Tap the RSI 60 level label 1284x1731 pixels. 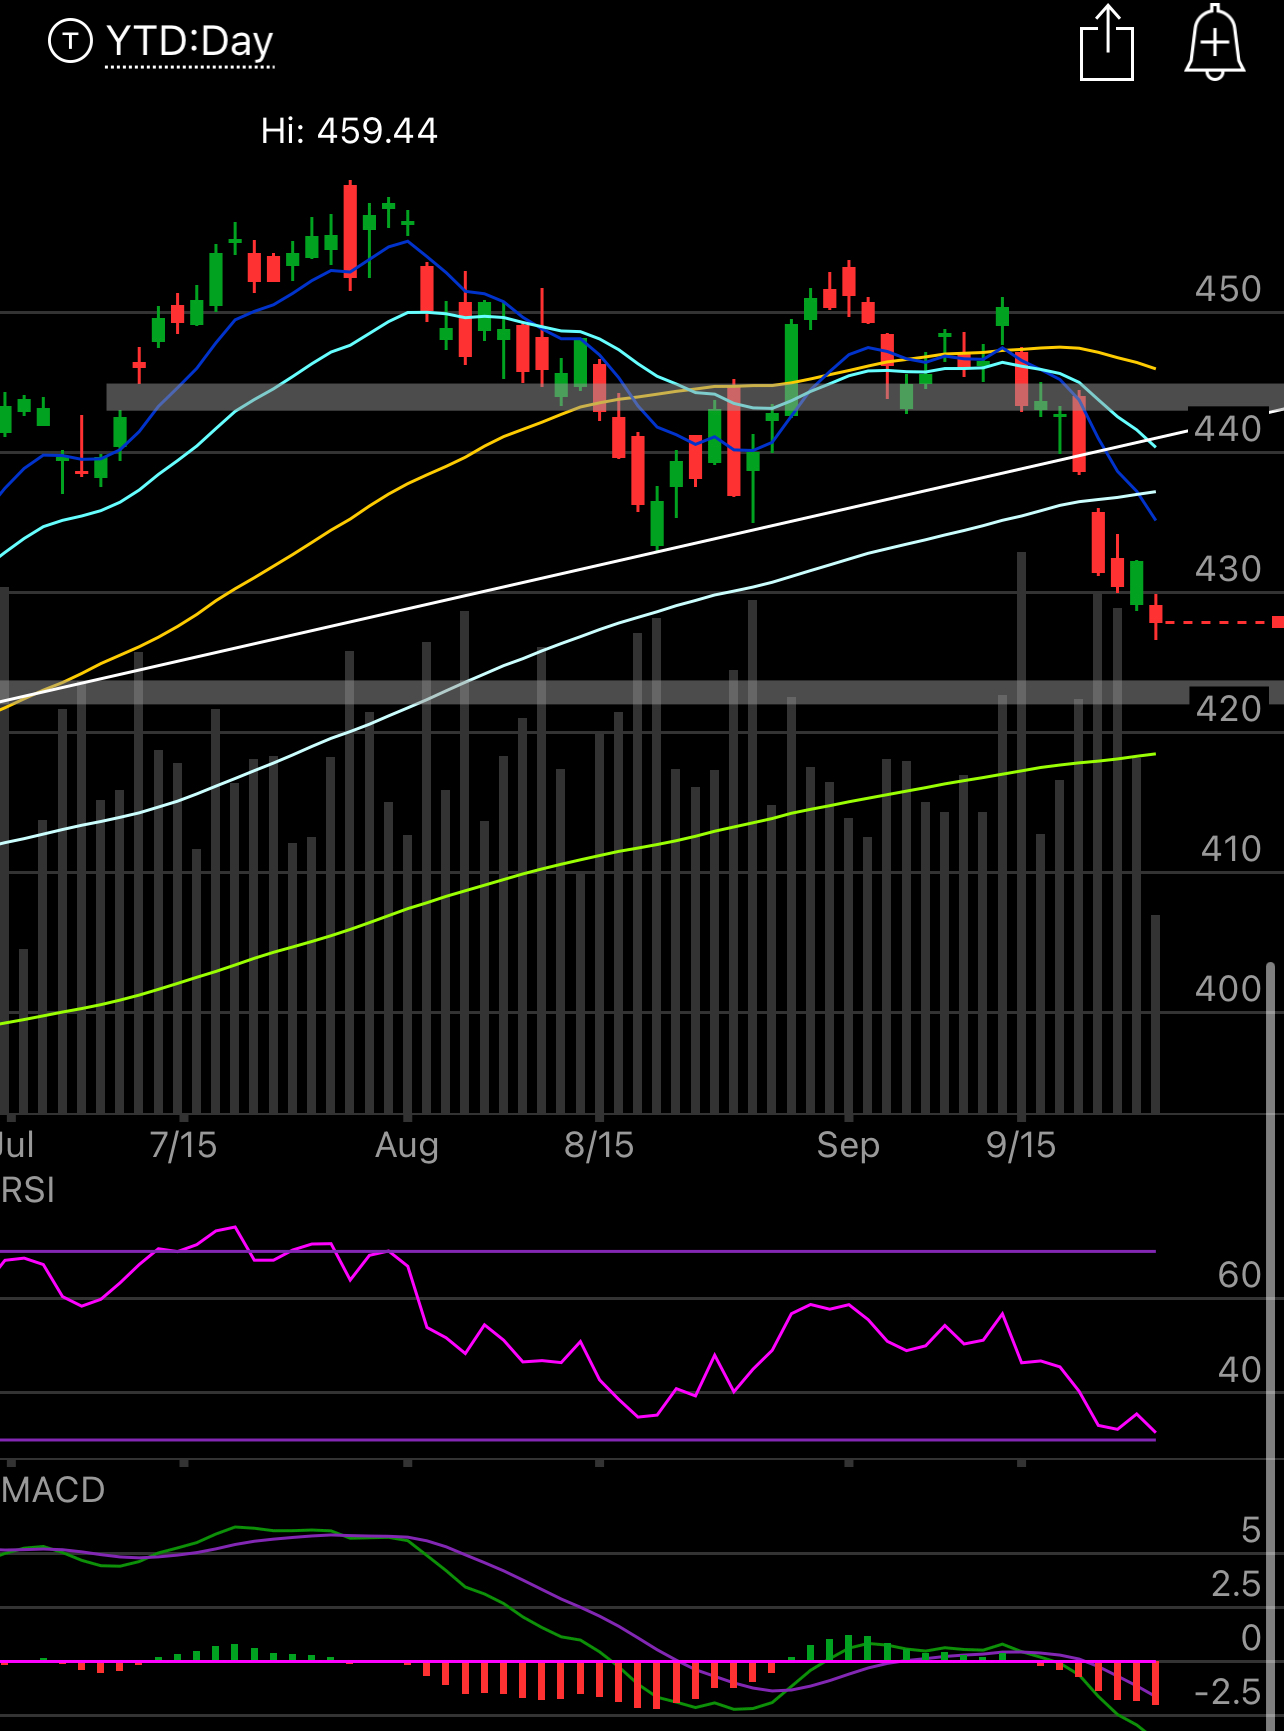[x=1240, y=1275]
